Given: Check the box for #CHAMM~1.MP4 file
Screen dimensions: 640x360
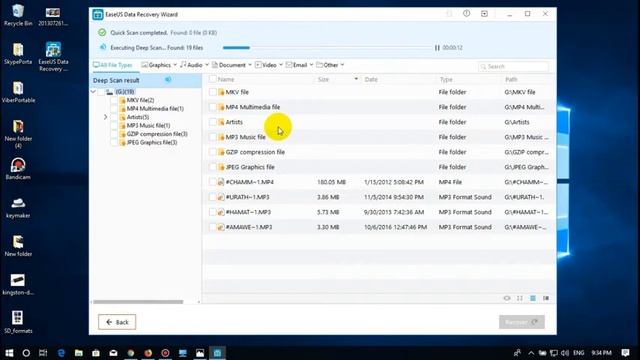Looking at the screenshot, I should [213, 182].
